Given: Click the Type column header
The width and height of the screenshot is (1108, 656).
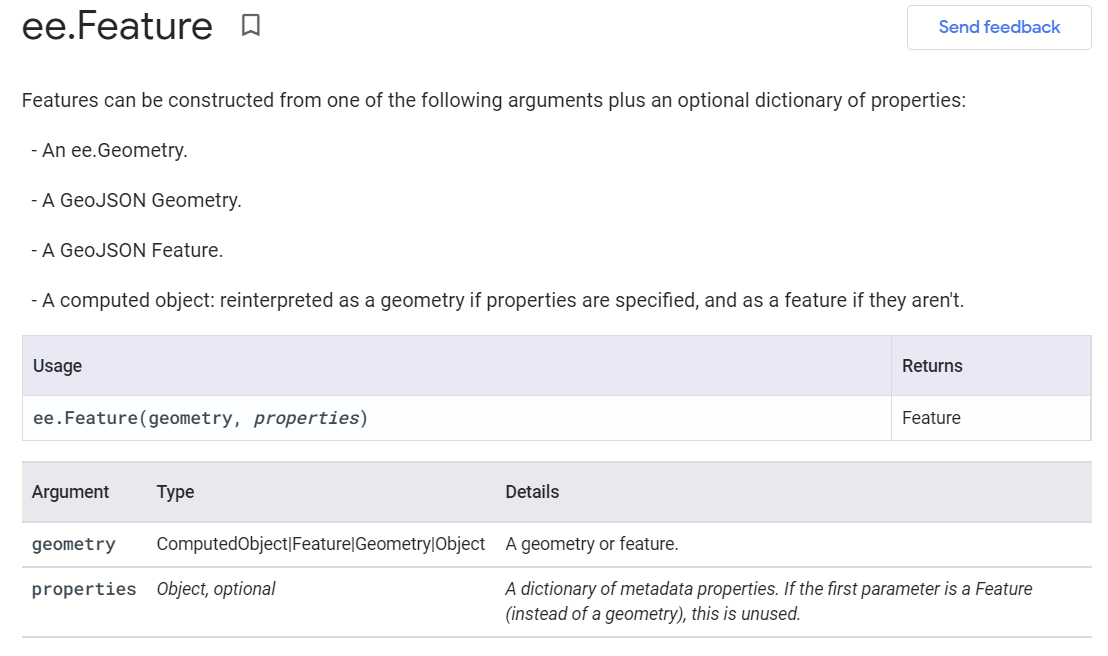Looking at the screenshot, I should (176, 492).
